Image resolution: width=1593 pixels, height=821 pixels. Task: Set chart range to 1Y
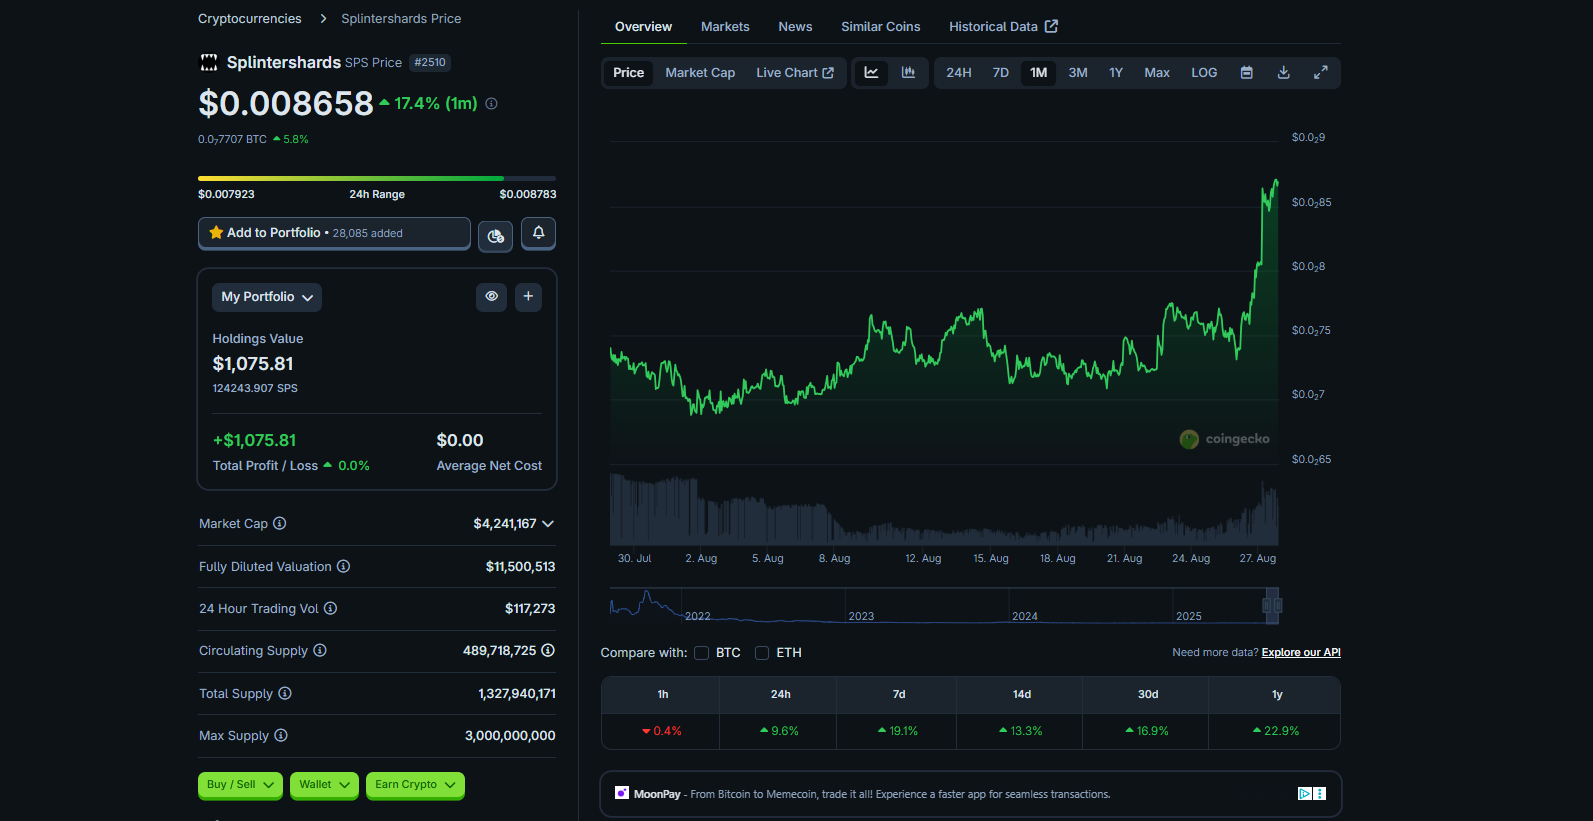pos(1116,73)
